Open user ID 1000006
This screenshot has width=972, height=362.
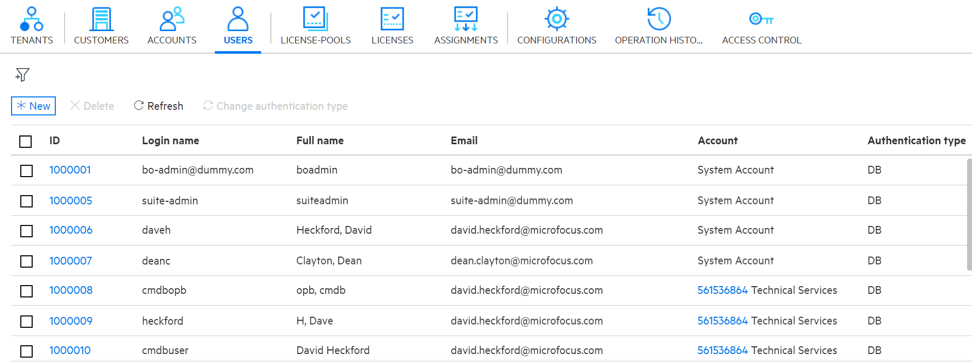71,230
